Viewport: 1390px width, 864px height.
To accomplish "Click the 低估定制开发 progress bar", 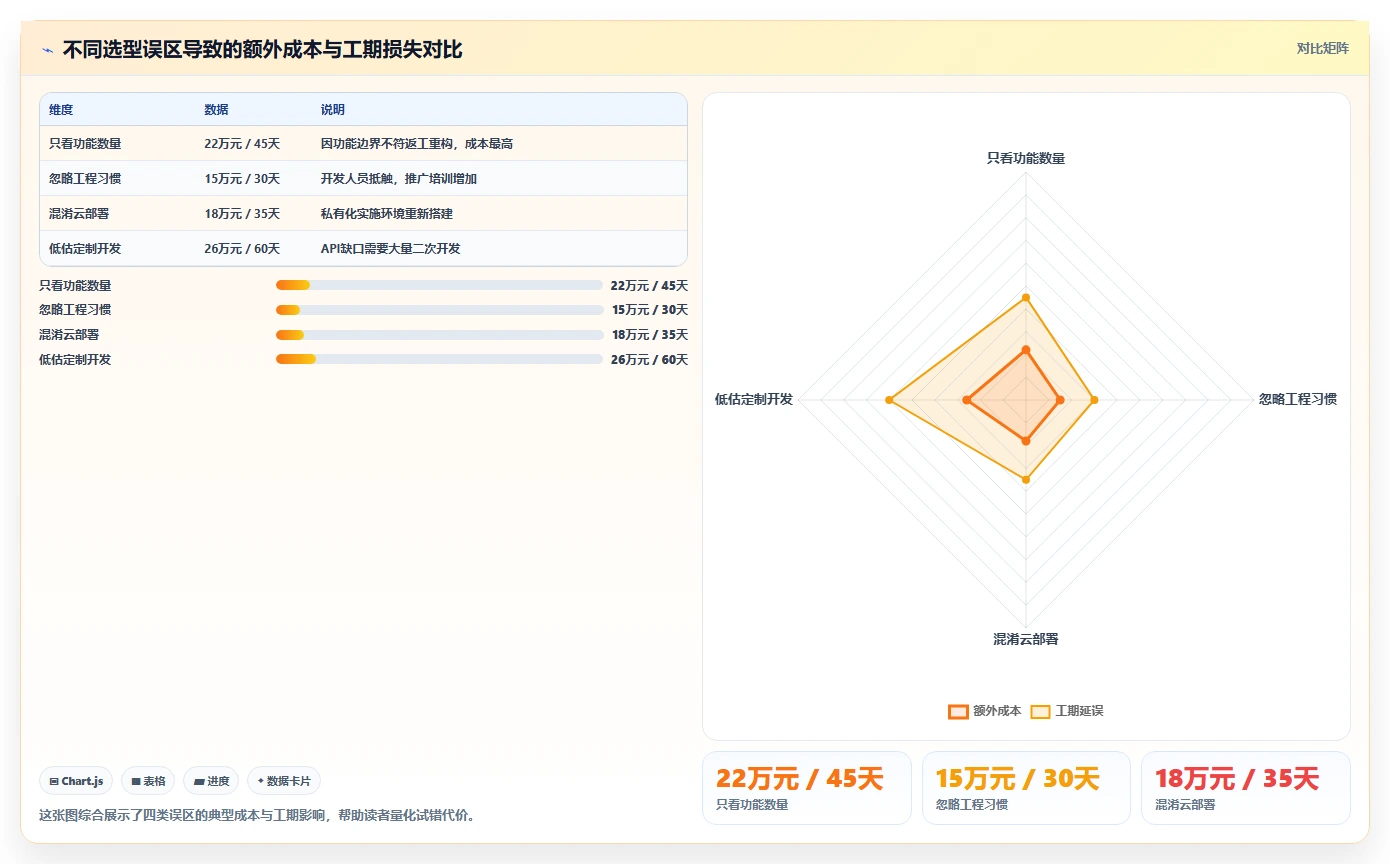I will pos(439,359).
